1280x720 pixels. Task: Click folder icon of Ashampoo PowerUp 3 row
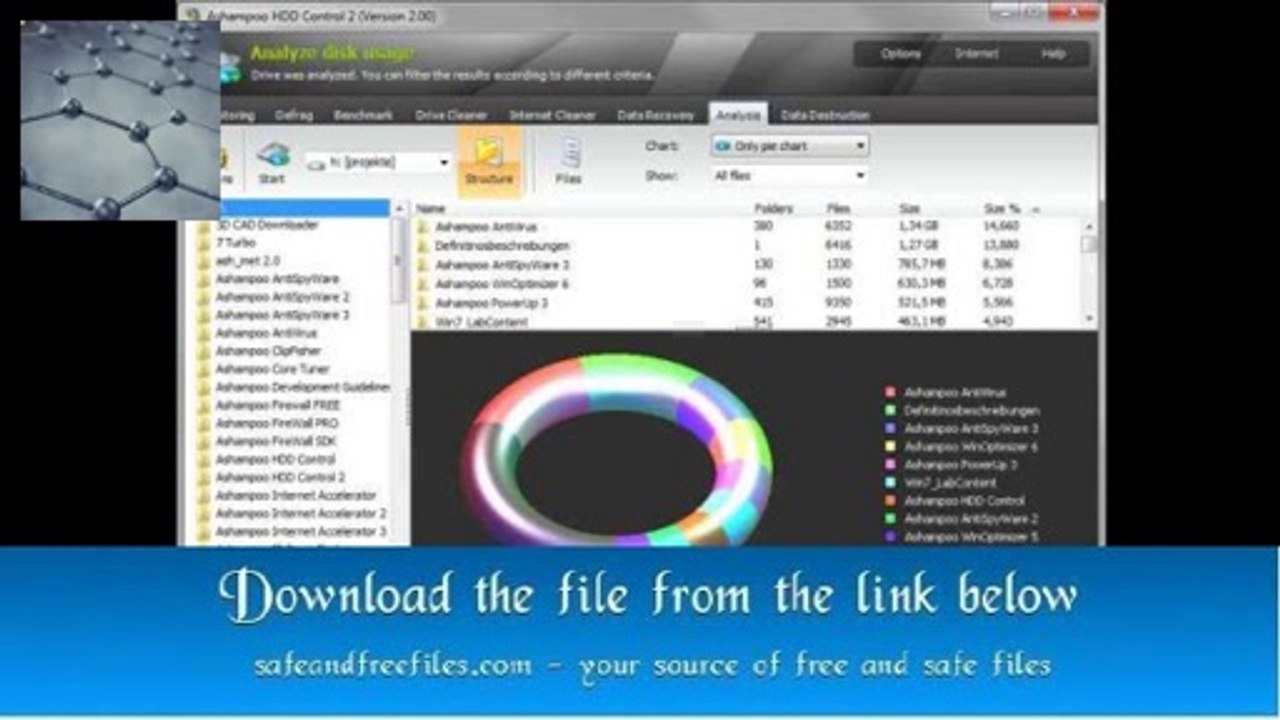[x=423, y=303]
